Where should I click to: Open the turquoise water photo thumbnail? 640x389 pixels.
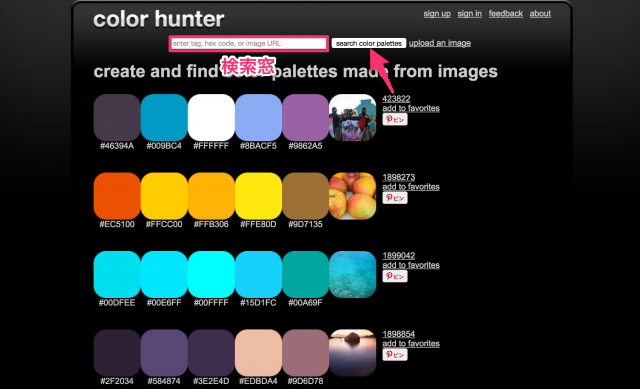(353, 274)
